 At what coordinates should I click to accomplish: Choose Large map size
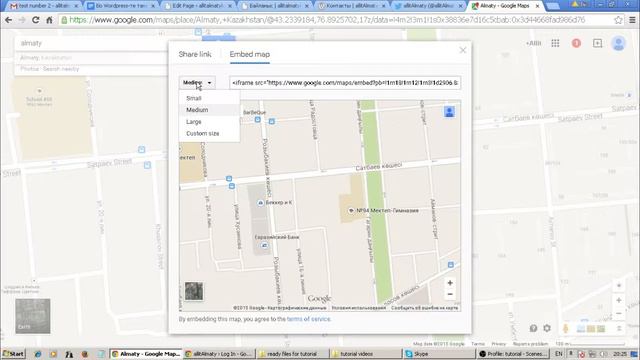coord(193,122)
